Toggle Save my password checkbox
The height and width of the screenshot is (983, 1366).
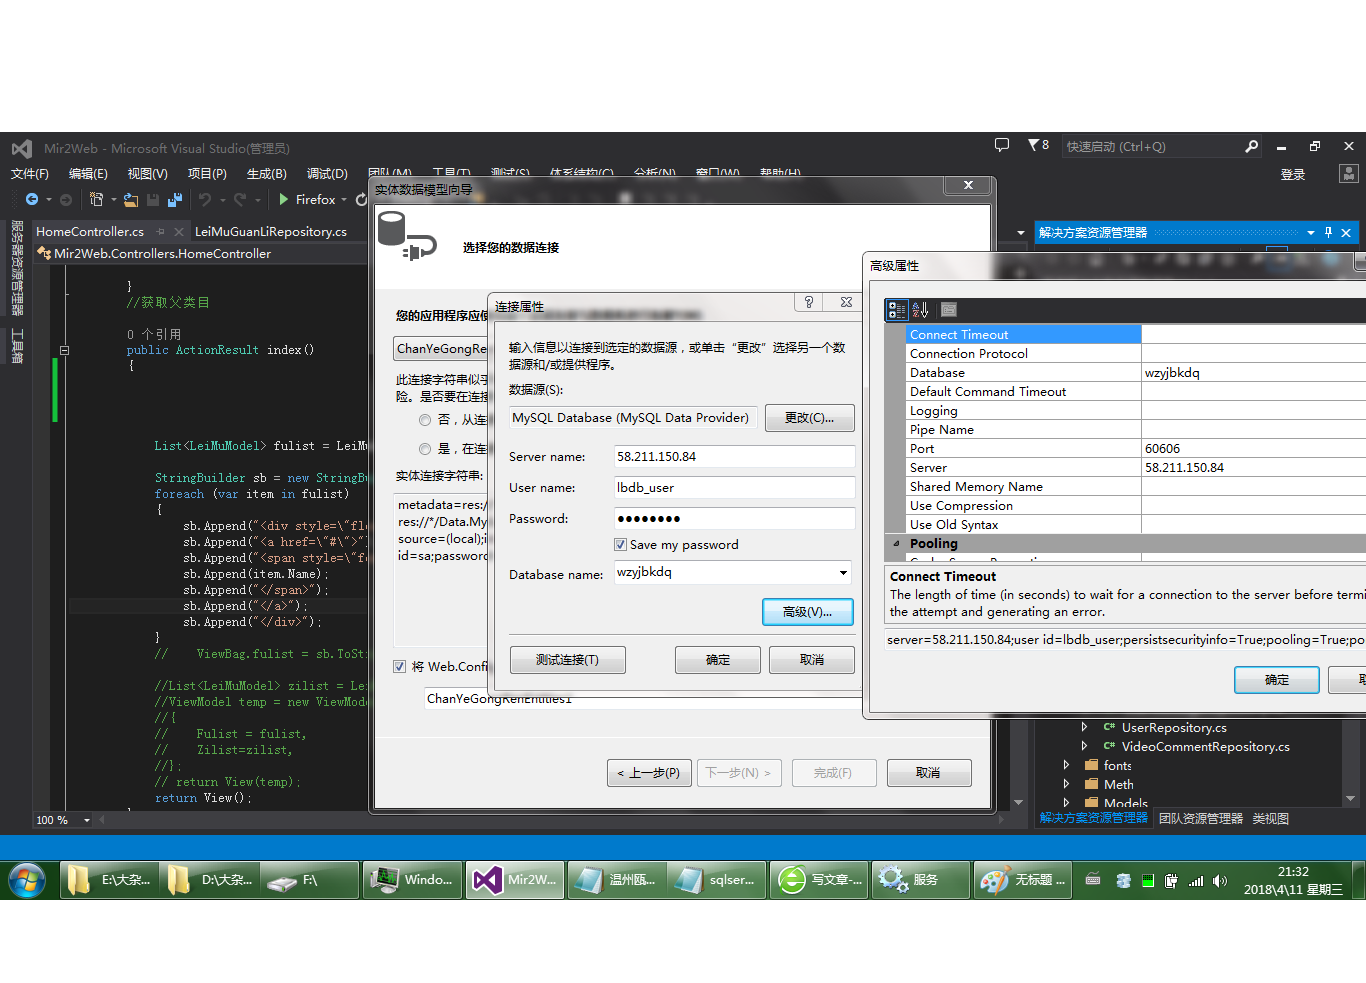621,545
